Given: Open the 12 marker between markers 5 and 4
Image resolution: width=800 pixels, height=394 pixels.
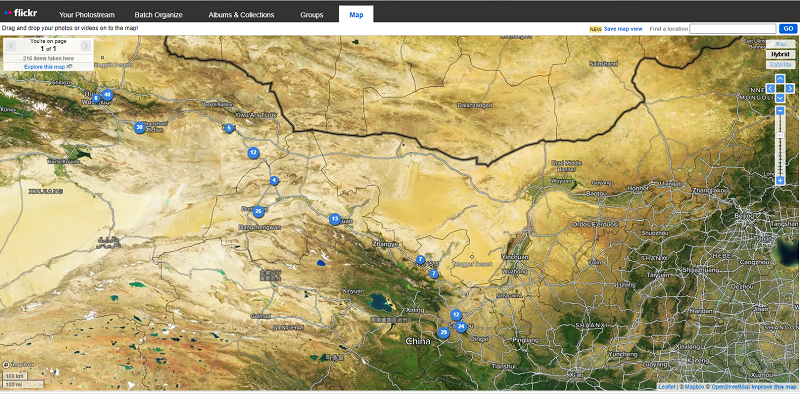Looking at the screenshot, I should pos(253,153).
